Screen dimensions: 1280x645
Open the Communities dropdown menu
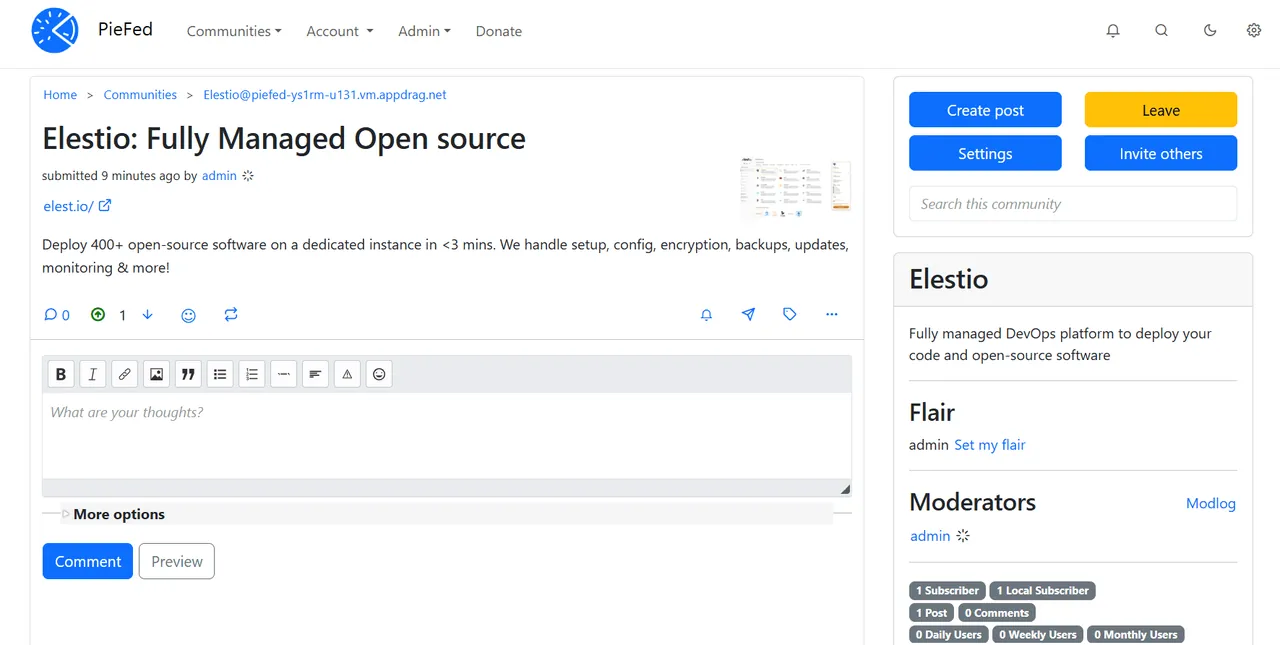point(234,31)
